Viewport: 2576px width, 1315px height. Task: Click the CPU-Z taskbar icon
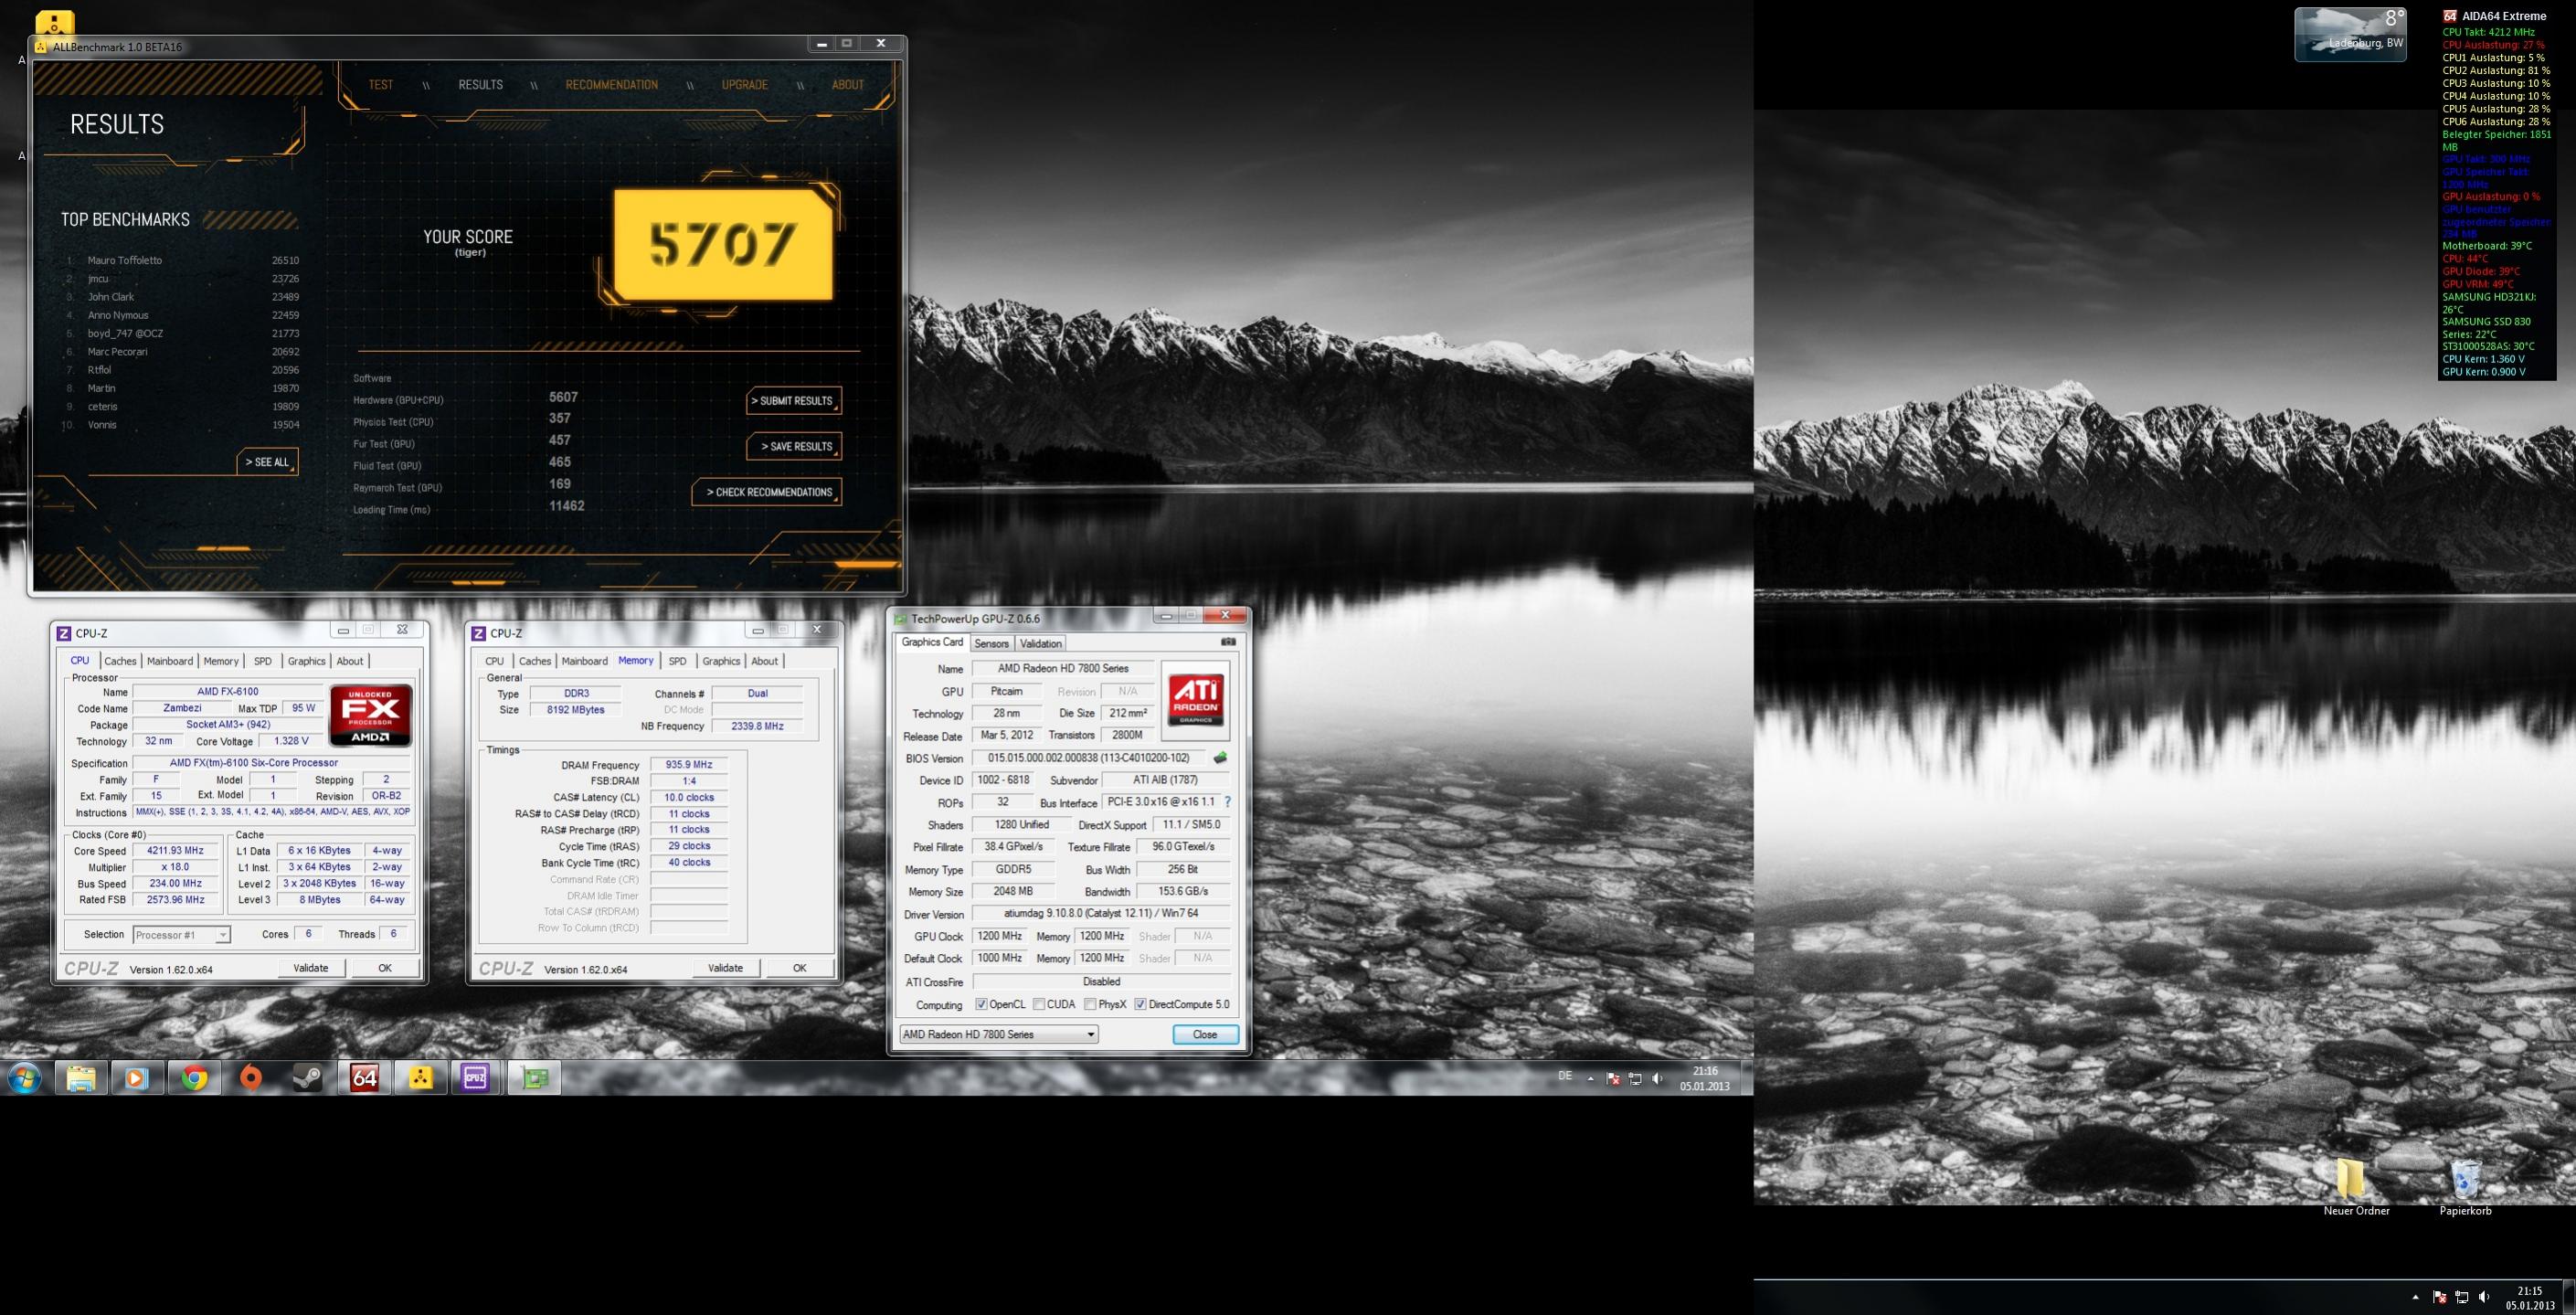pyautogui.click(x=475, y=1077)
